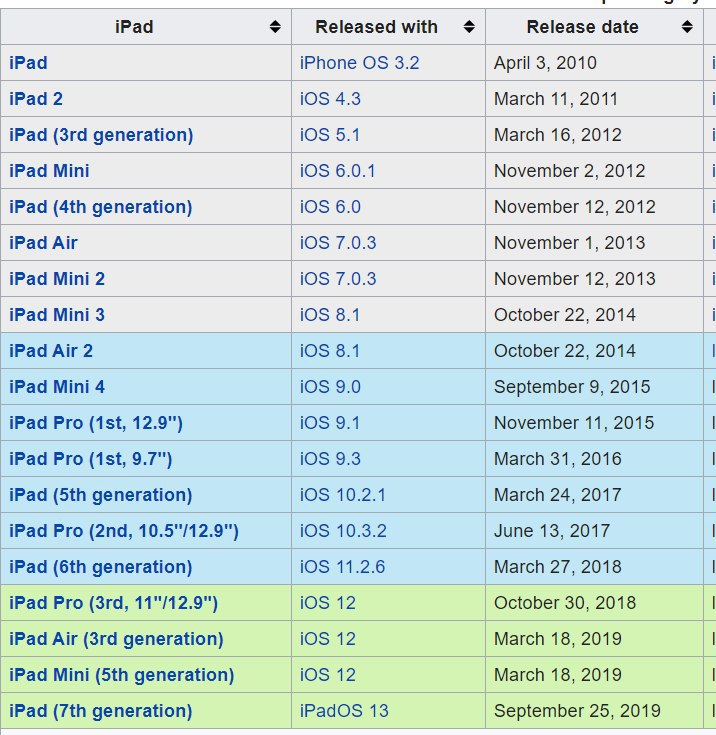Select the September 9, 2015 release date
716x735 pixels.
coord(572,387)
